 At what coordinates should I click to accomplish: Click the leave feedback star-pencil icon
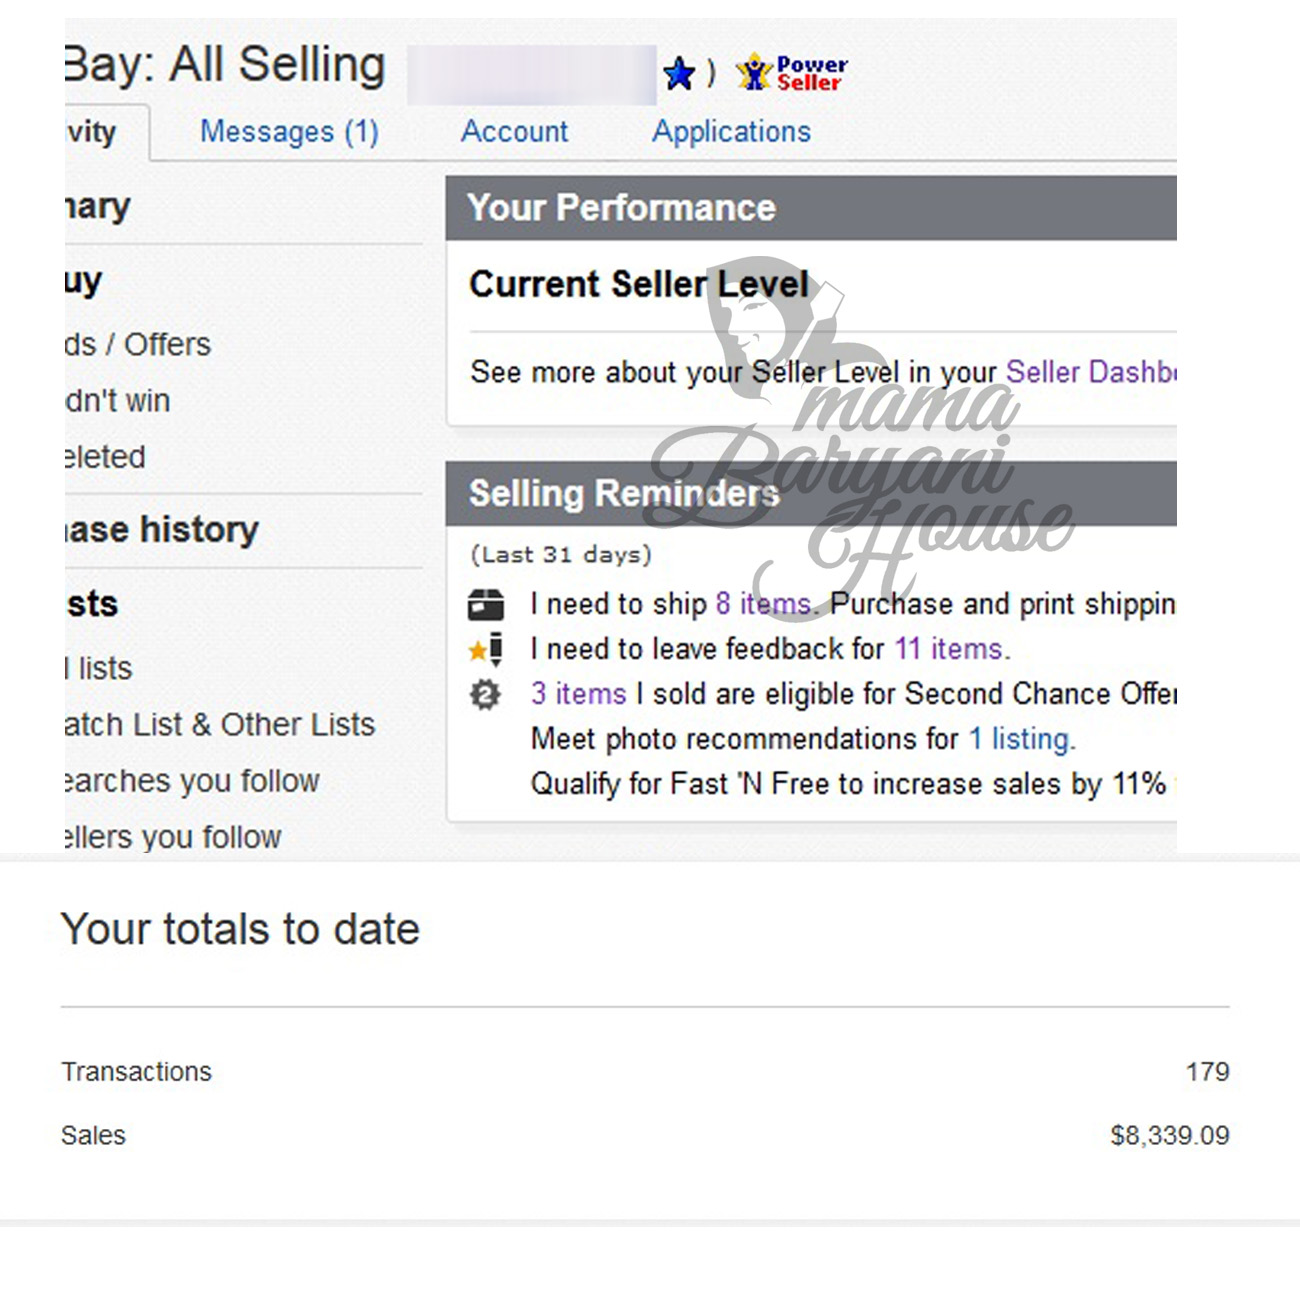(x=486, y=650)
